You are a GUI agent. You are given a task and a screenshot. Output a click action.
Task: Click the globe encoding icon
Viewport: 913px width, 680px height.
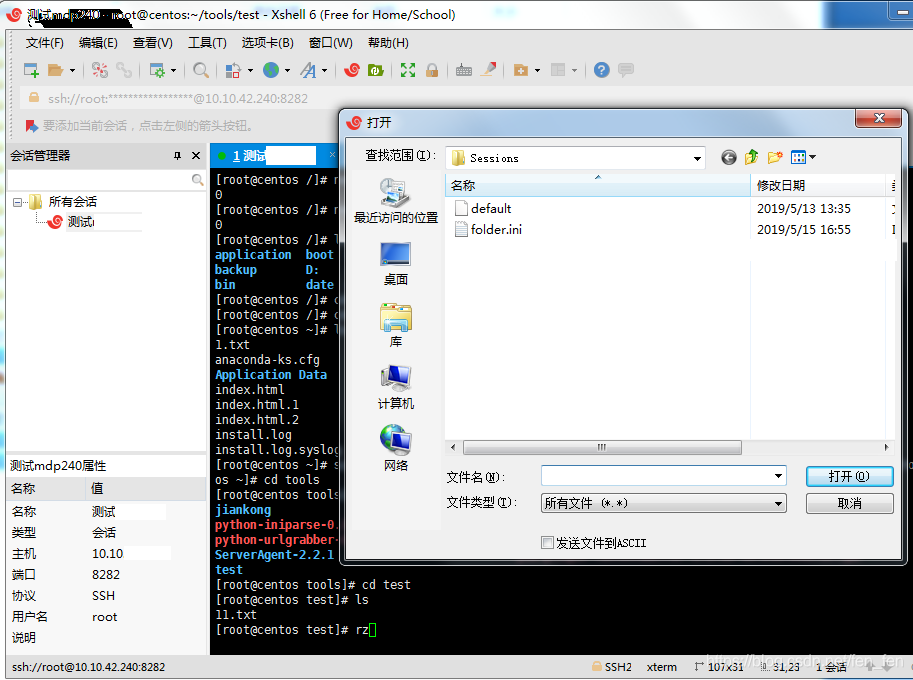(271, 70)
